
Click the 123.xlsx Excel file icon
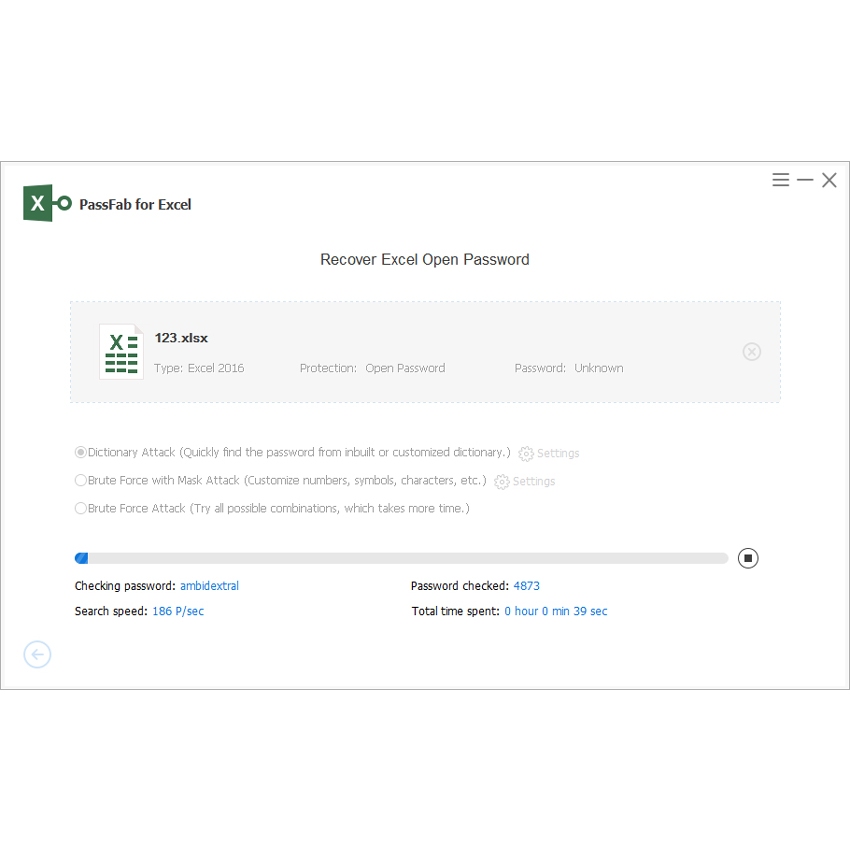coord(121,351)
